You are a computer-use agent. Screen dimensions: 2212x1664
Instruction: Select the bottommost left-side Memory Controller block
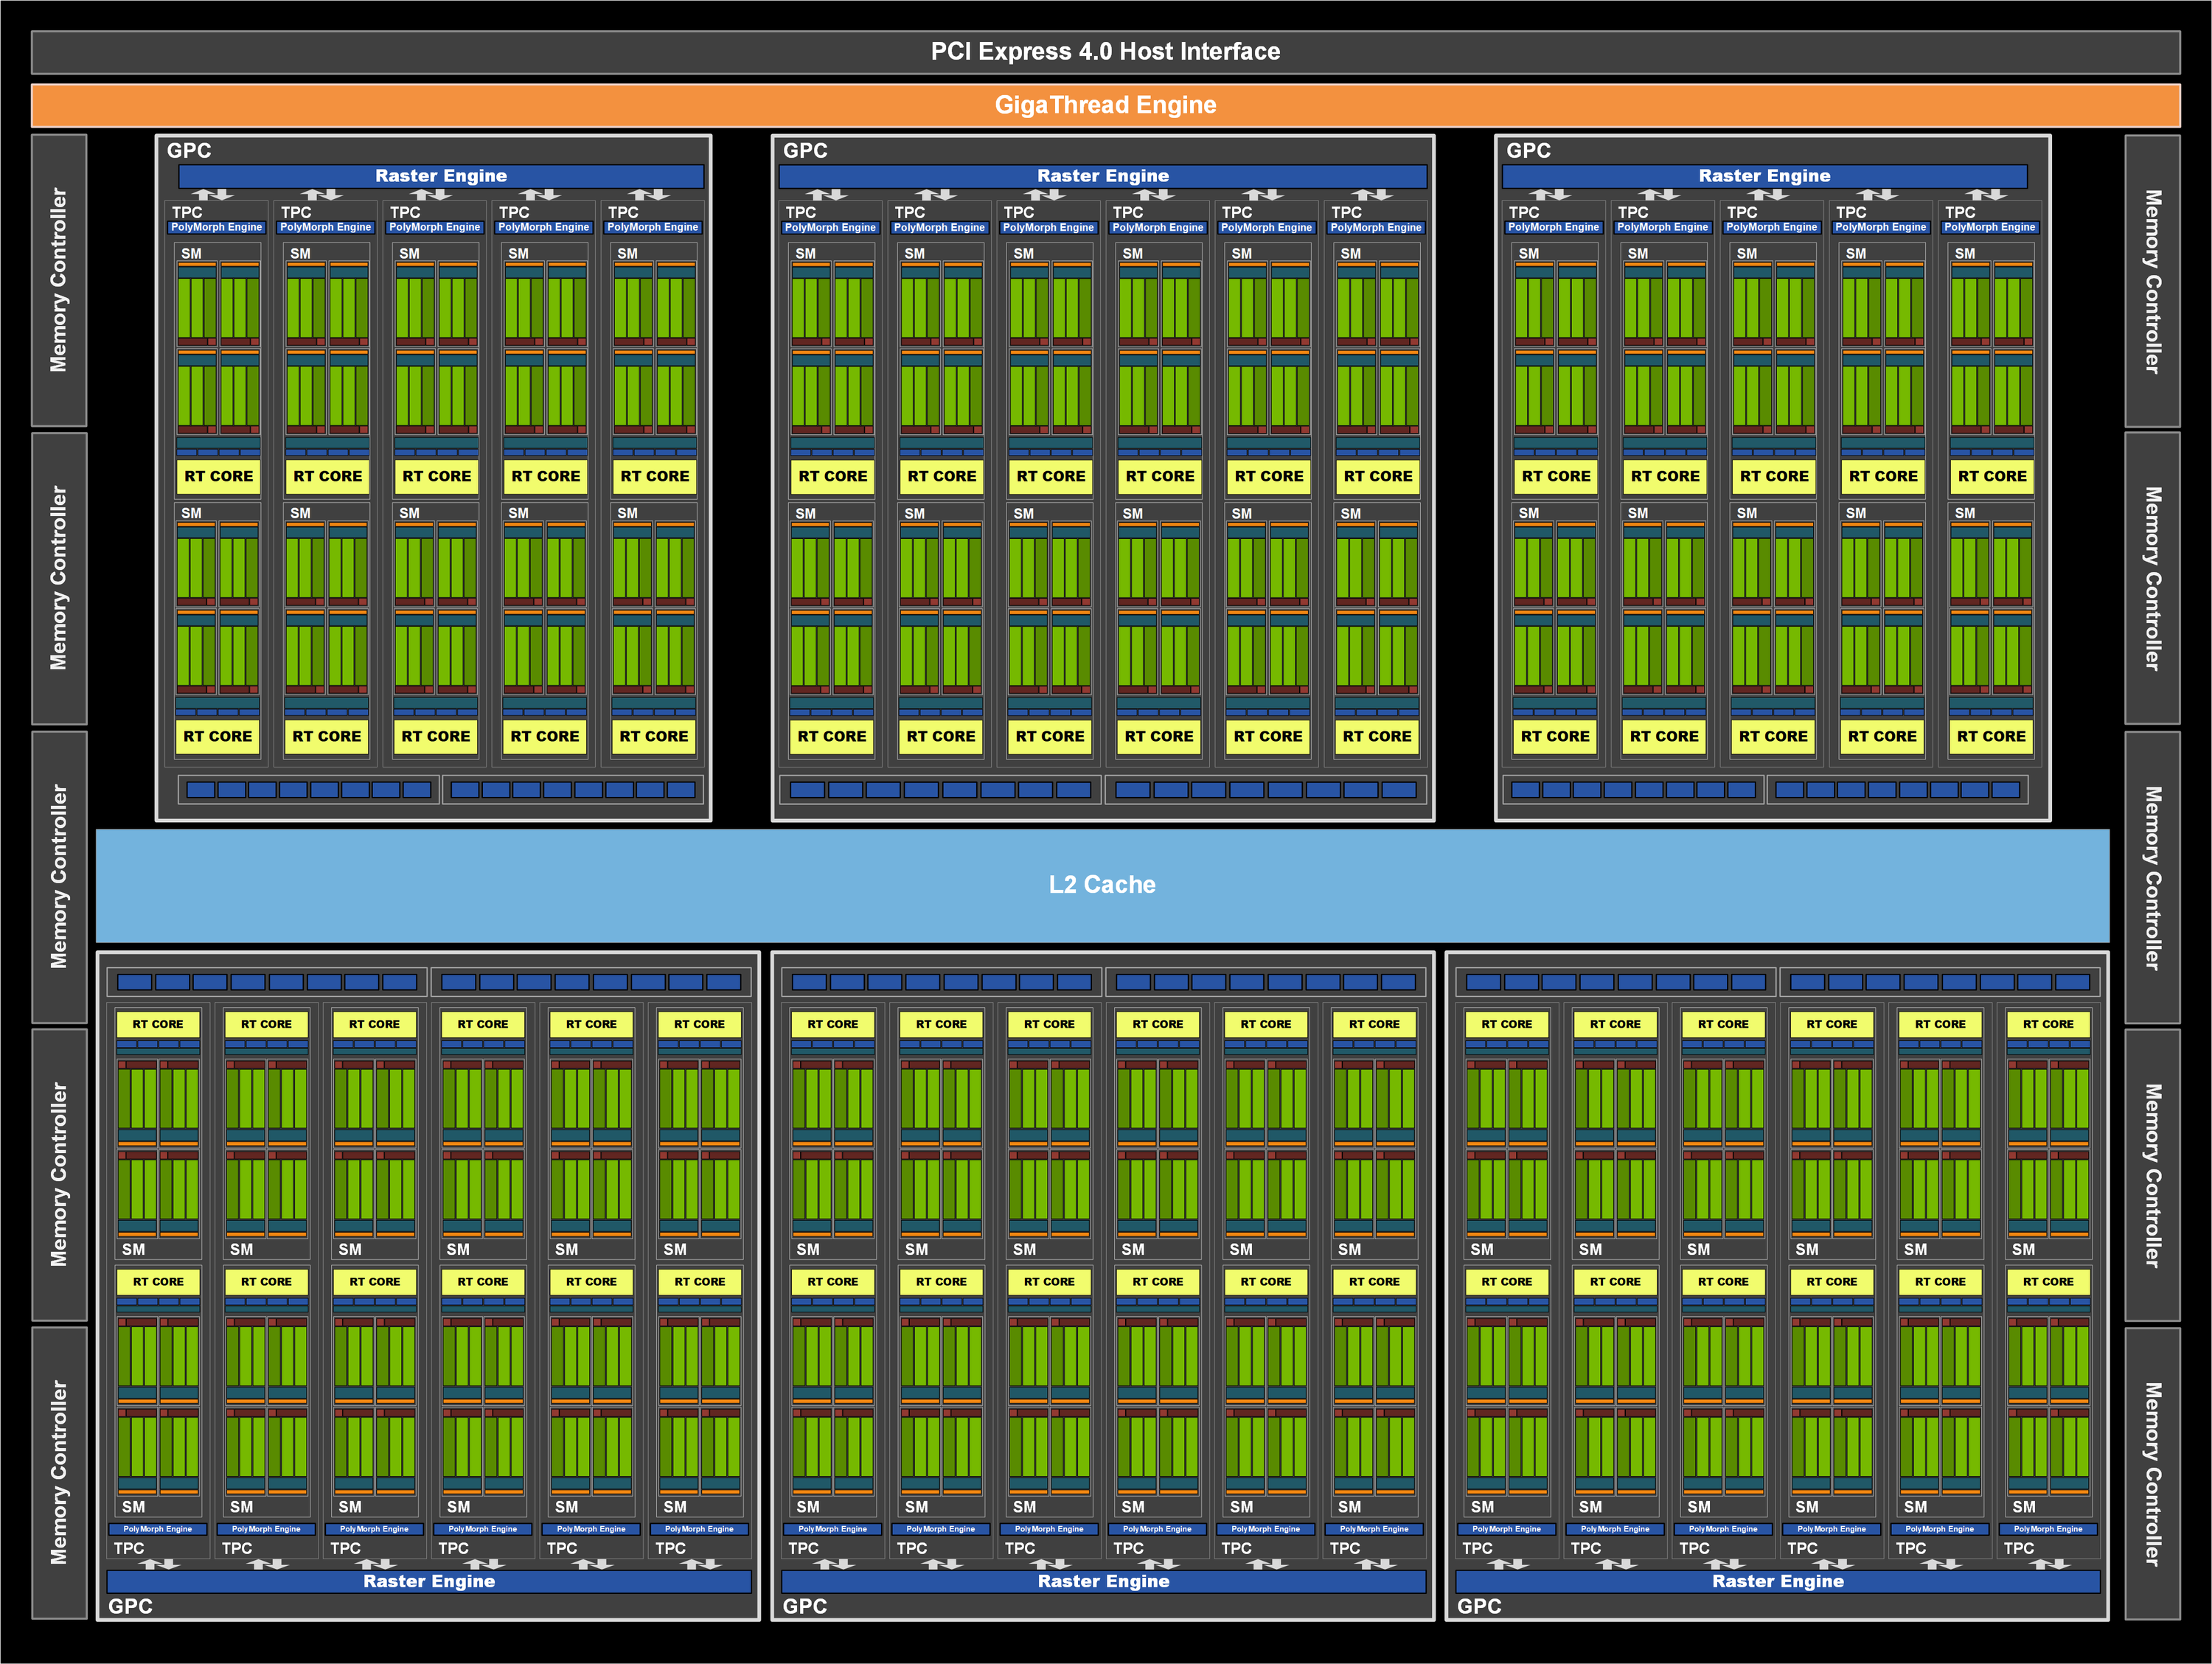point(59,1472)
